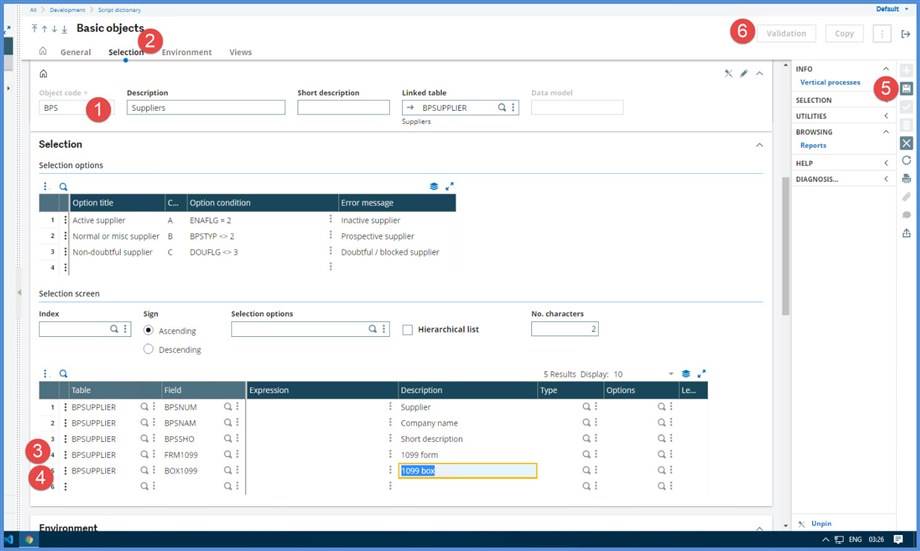Viewport: 920px width, 551px height.
Task: Open row menu for Active supplier row
Action: pos(65,220)
